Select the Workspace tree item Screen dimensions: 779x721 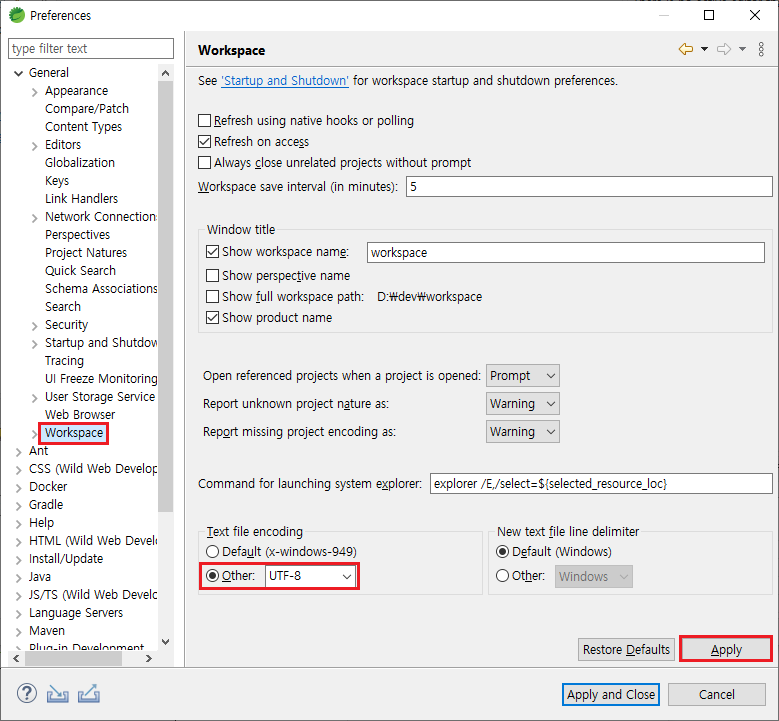(x=74, y=433)
